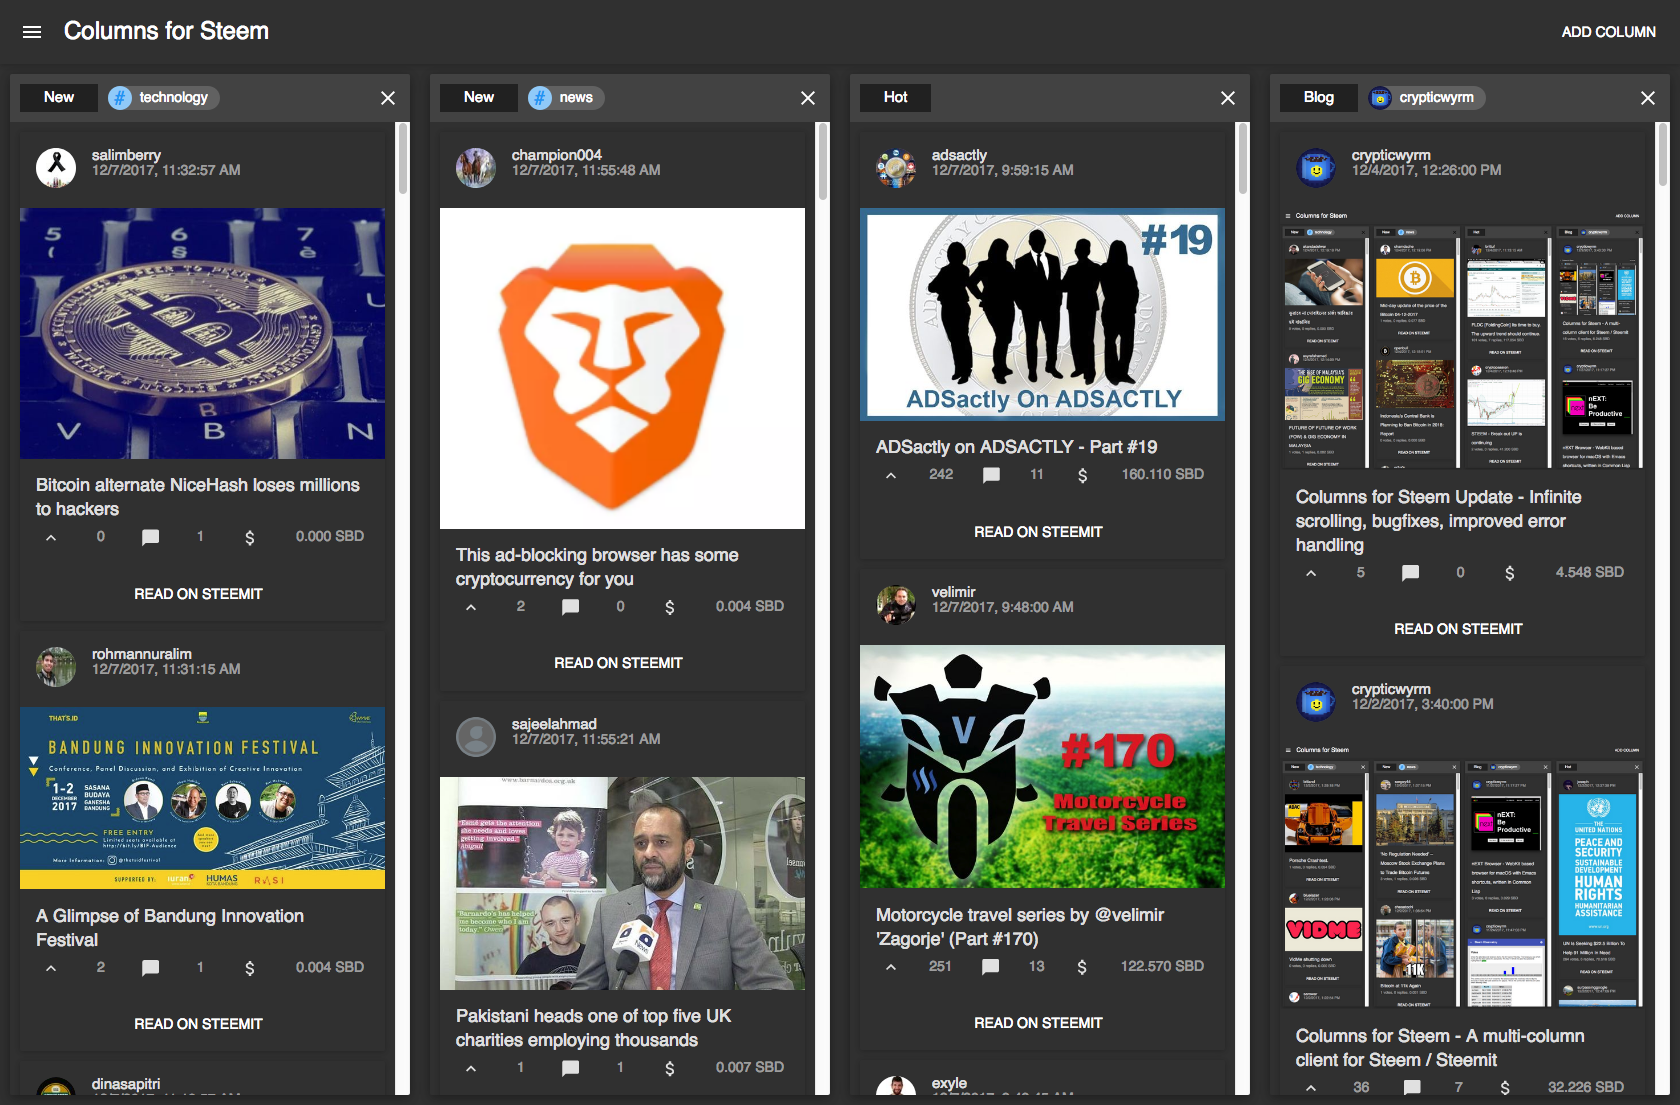This screenshot has height=1105, width=1680.
Task: Select the news tag chip
Action: tap(566, 97)
